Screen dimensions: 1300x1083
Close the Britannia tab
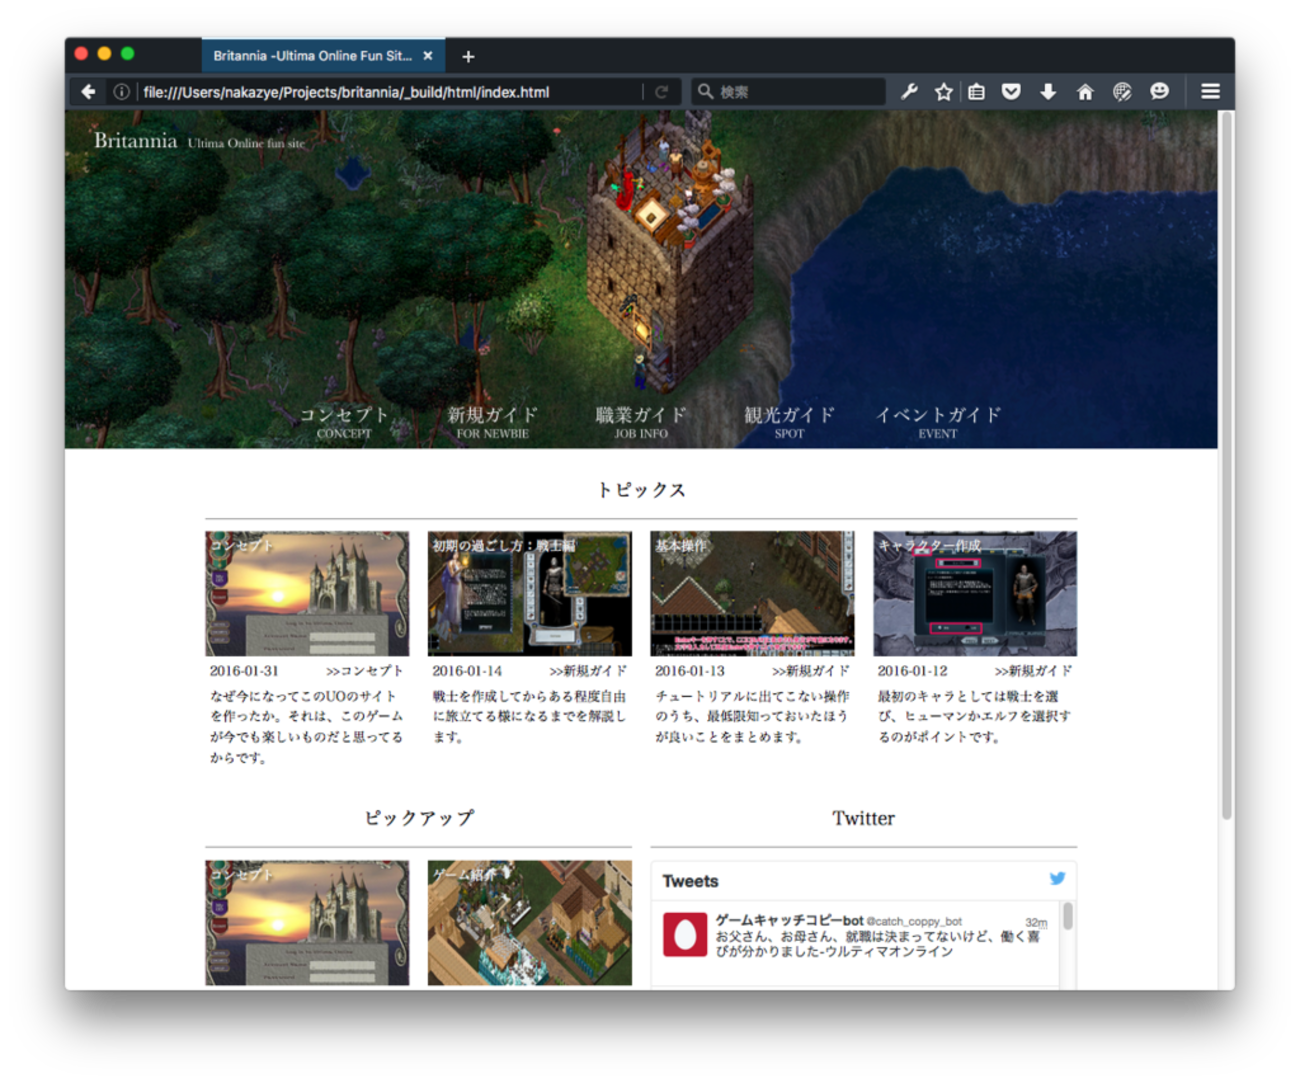click(x=428, y=56)
